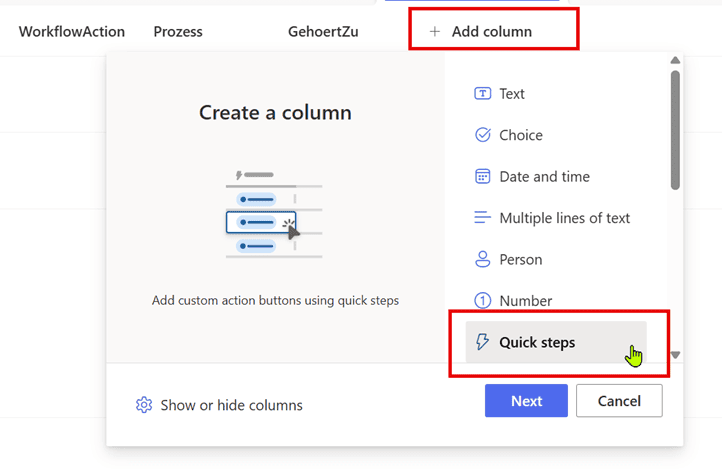Click the Date and time calendar icon

coord(482,177)
